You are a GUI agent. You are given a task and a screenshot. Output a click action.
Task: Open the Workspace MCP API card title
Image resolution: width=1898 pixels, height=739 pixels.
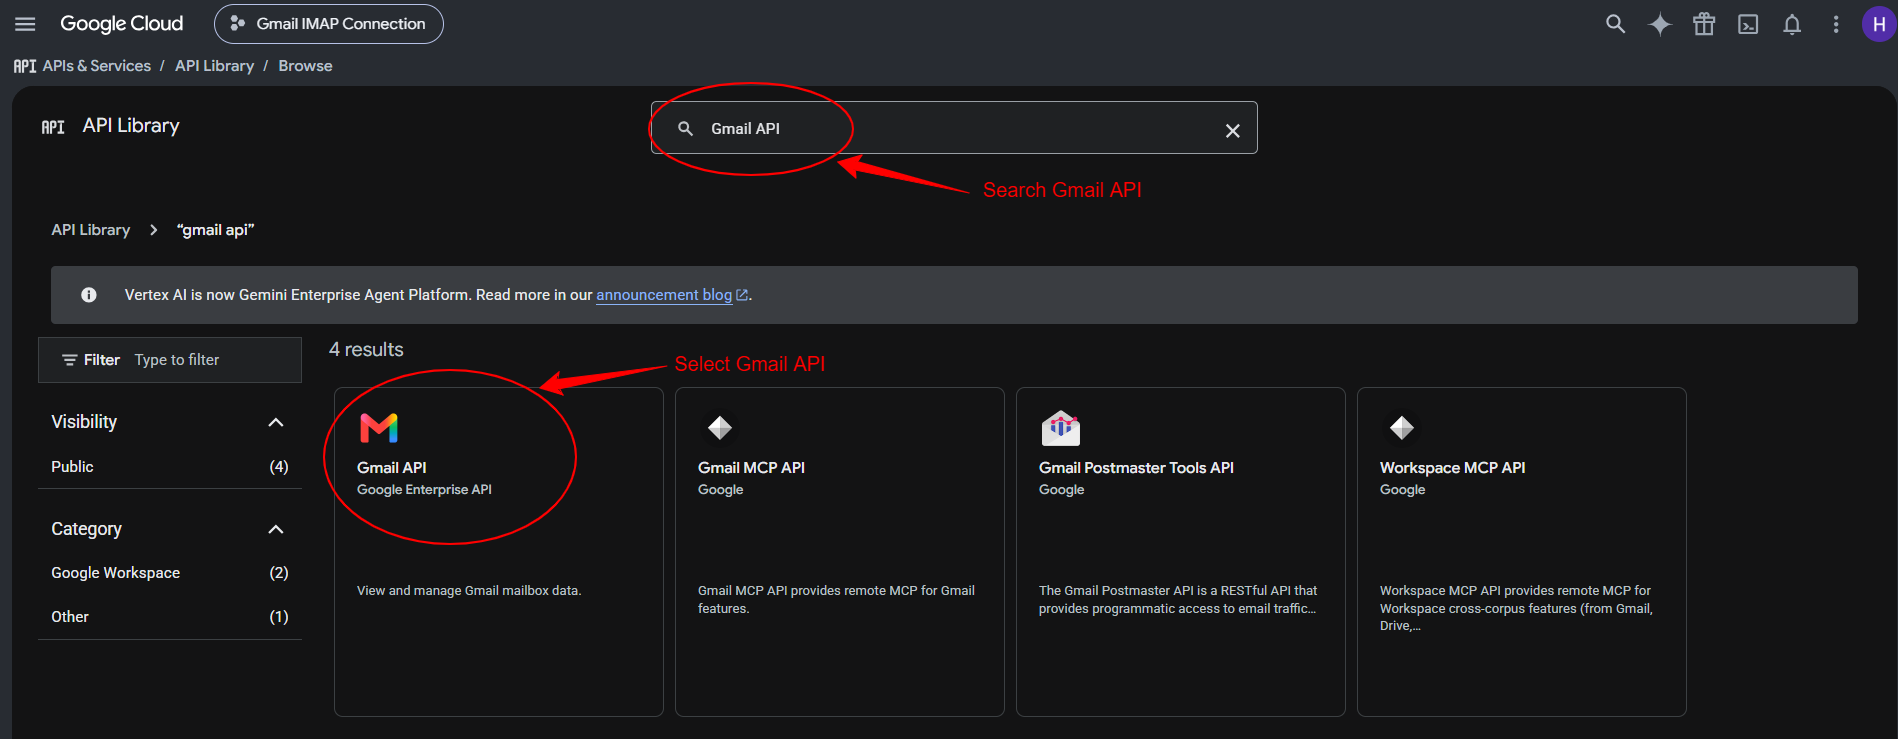[1452, 468]
